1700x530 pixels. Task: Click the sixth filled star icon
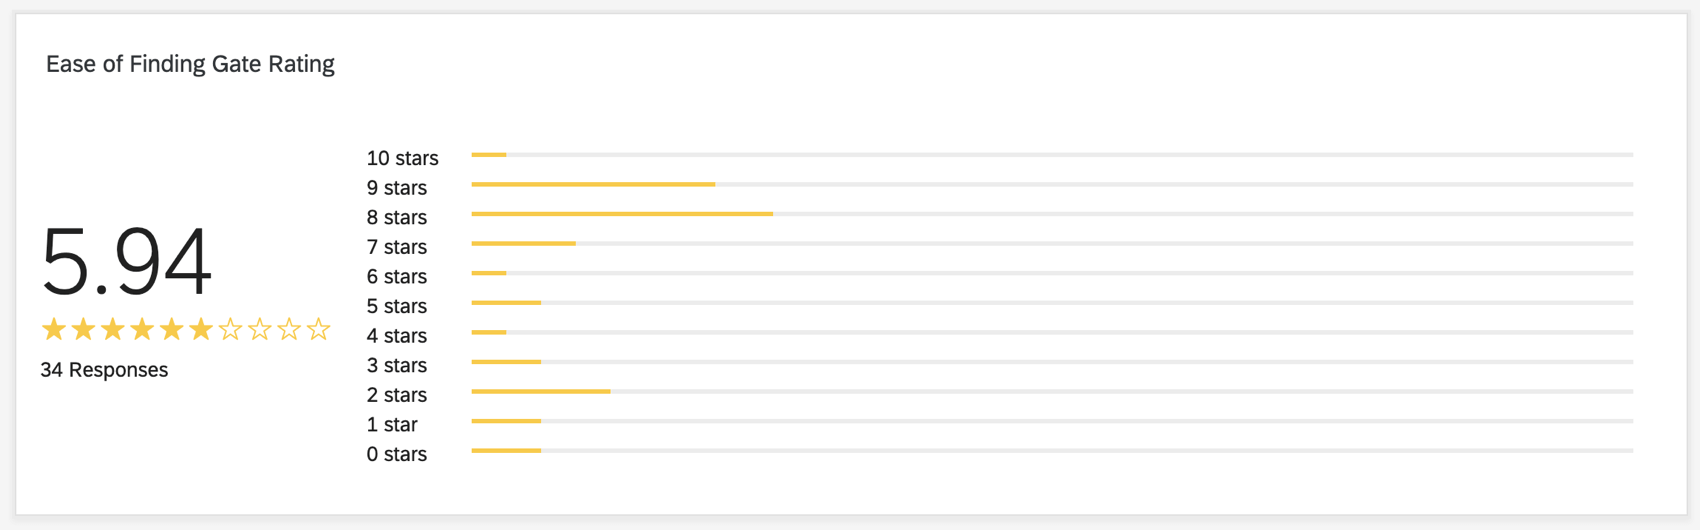pos(201,329)
